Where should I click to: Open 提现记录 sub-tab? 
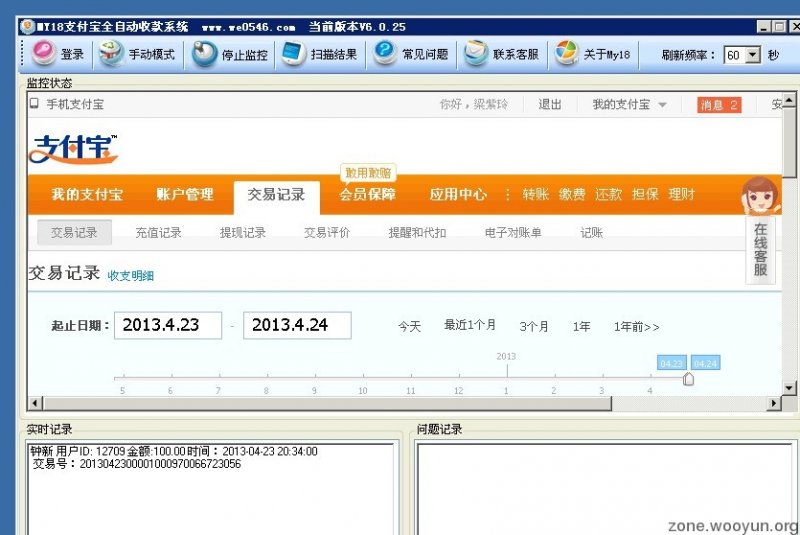pyautogui.click(x=243, y=233)
